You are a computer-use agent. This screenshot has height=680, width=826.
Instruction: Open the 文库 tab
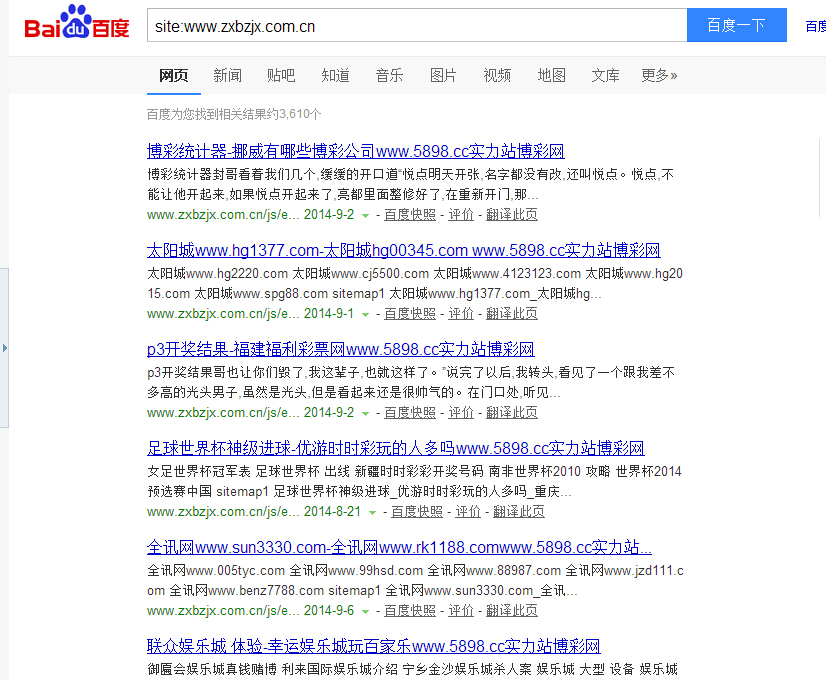click(x=605, y=76)
